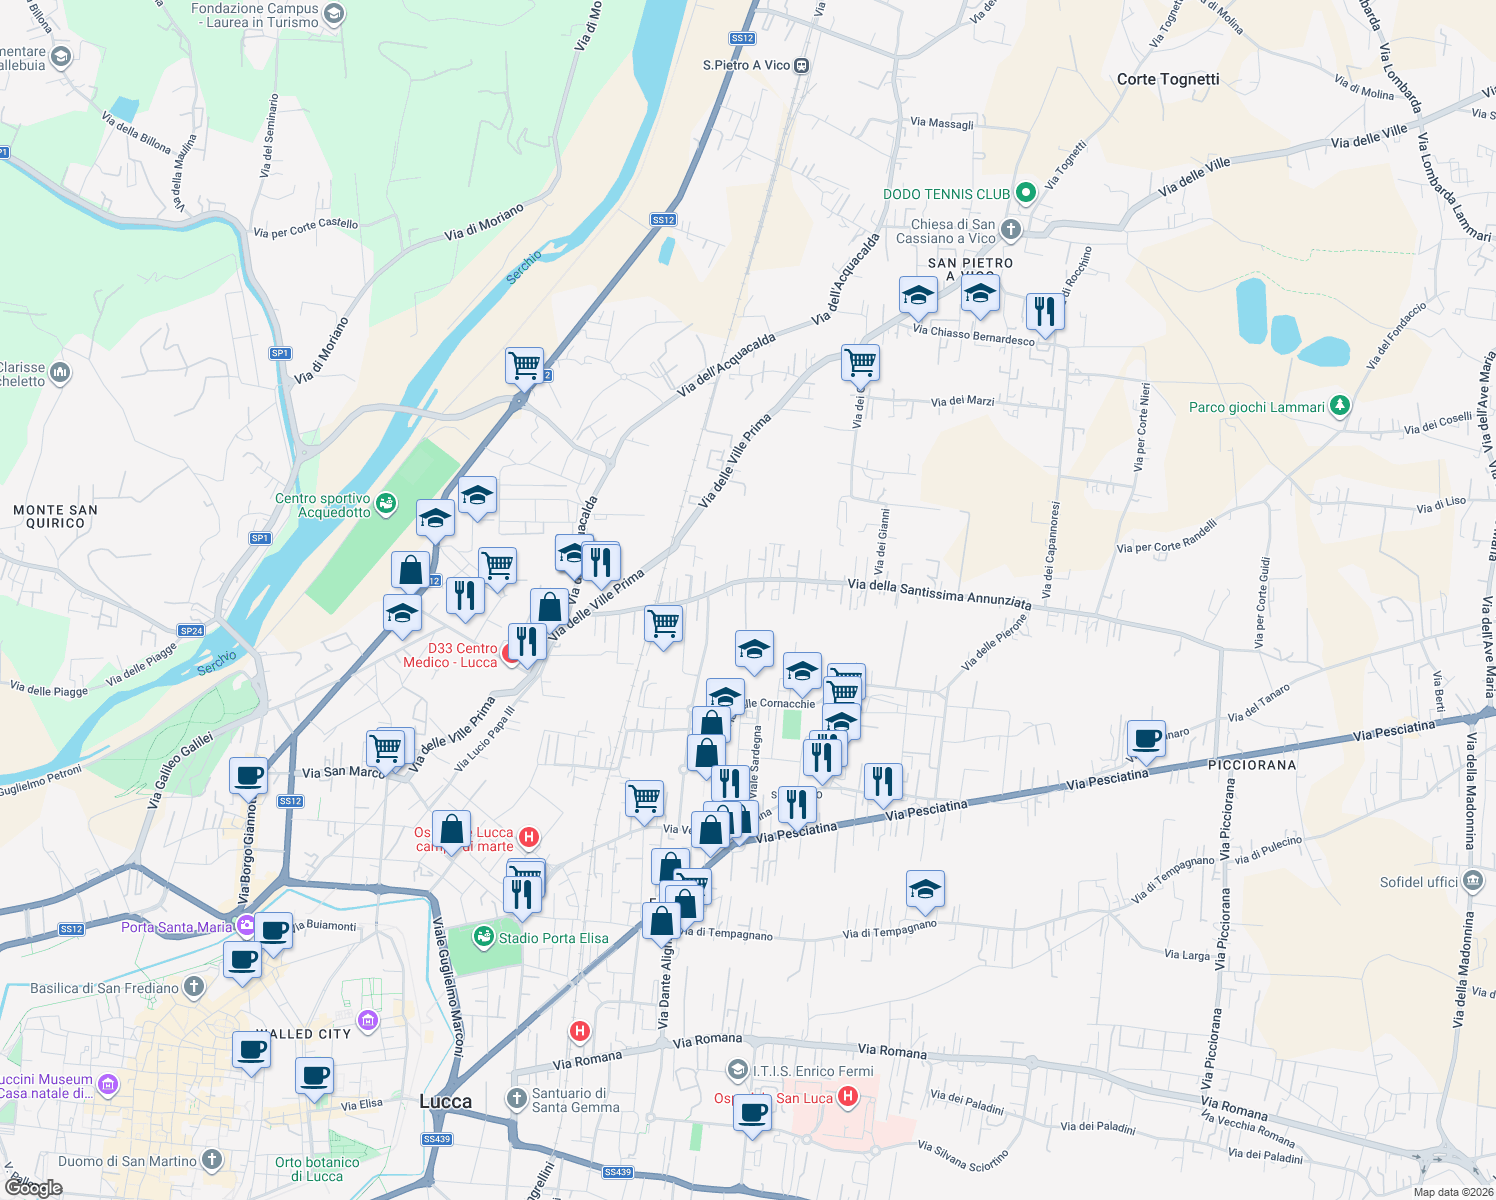Click the hospital icon near Ospedale San Luca
This screenshot has height=1200, width=1496.
pyautogui.click(x=848, y=1097)
